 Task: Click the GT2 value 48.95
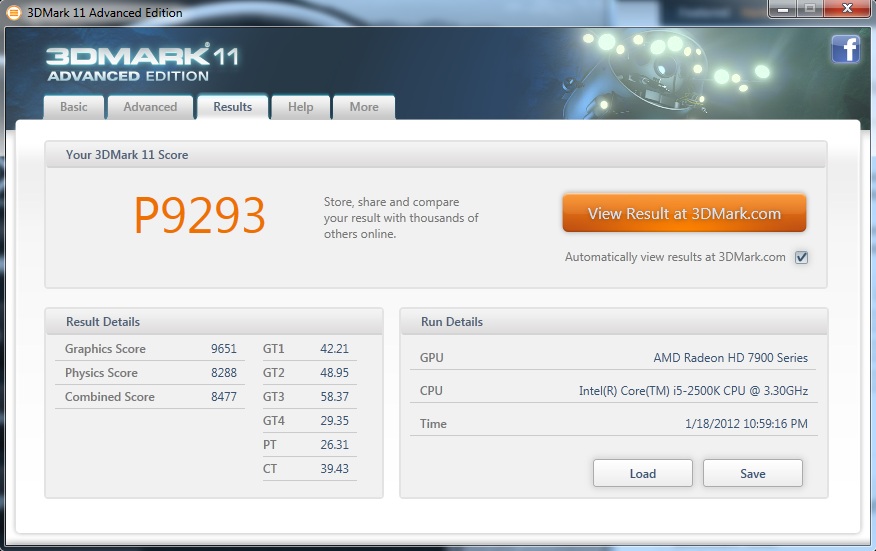pyautogui.click(x=334, y=373)
